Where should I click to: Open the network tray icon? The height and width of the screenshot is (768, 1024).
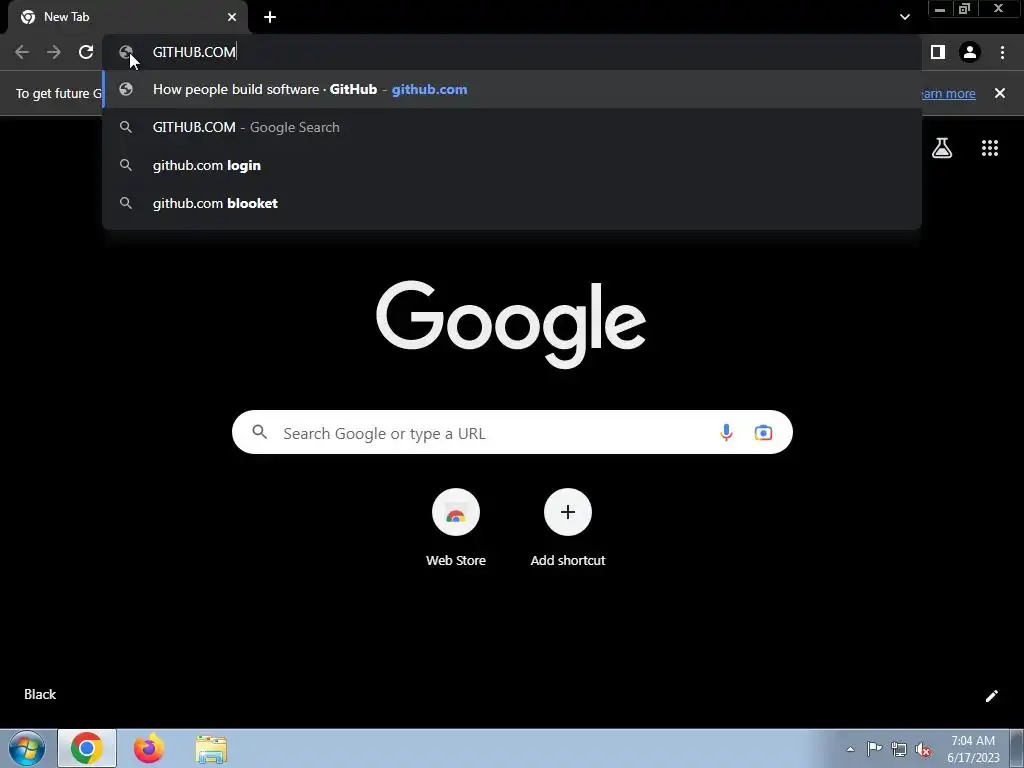[x=899, y=749]
